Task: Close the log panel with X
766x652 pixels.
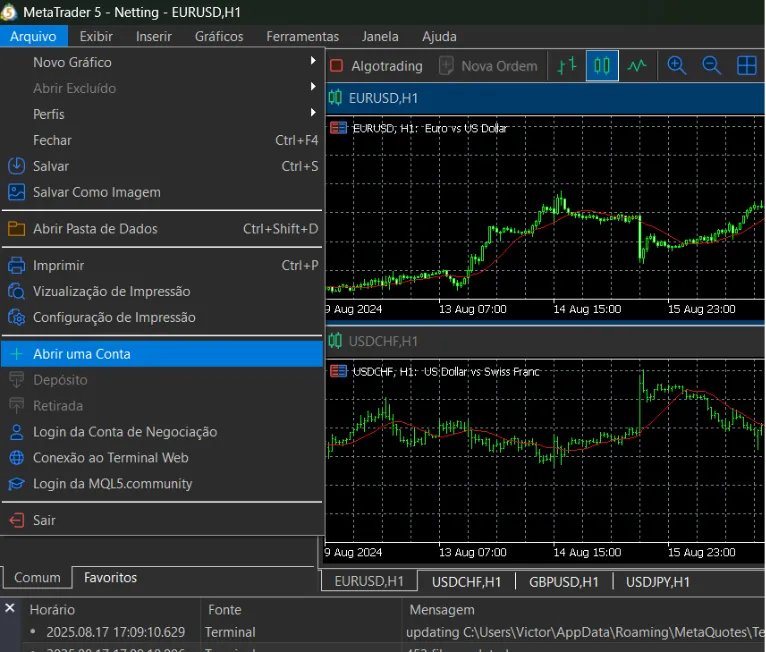Action: click(x=10, y=608)
